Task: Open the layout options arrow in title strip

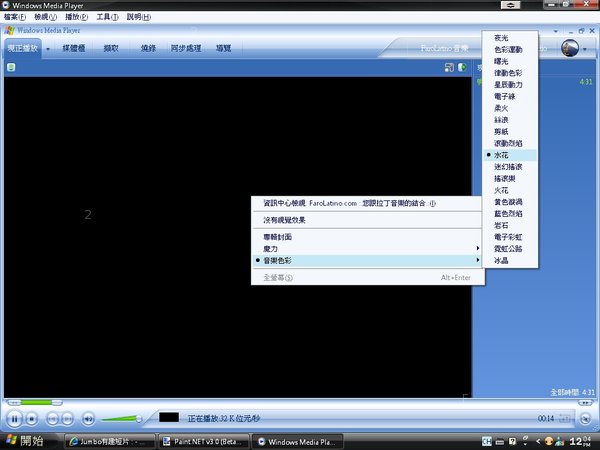Action: tap(556, 31)
